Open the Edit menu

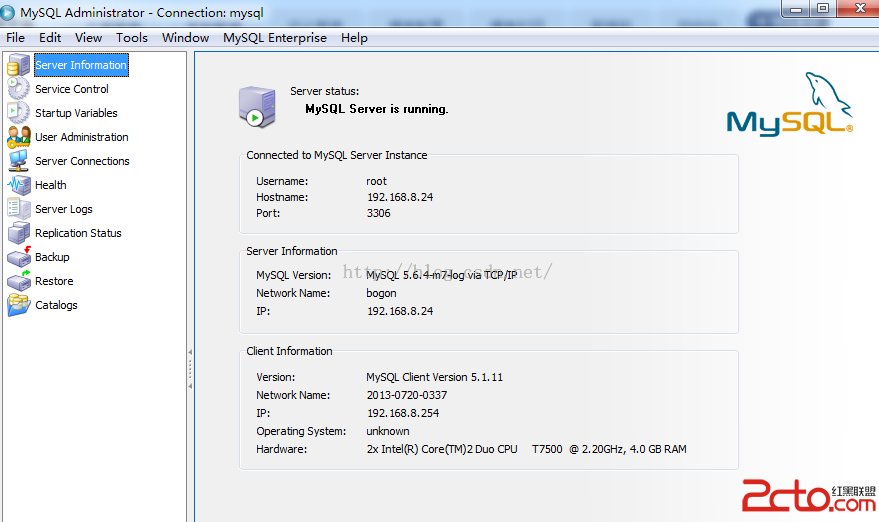50,38
